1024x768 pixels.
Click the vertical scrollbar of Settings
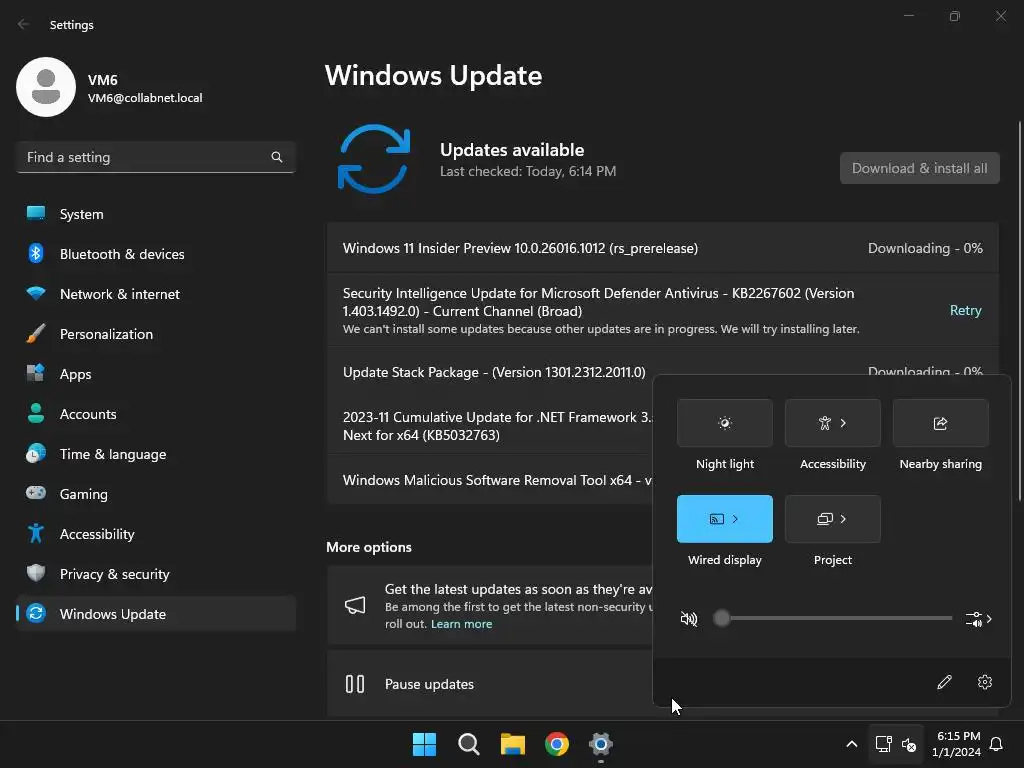[1019, 310]
